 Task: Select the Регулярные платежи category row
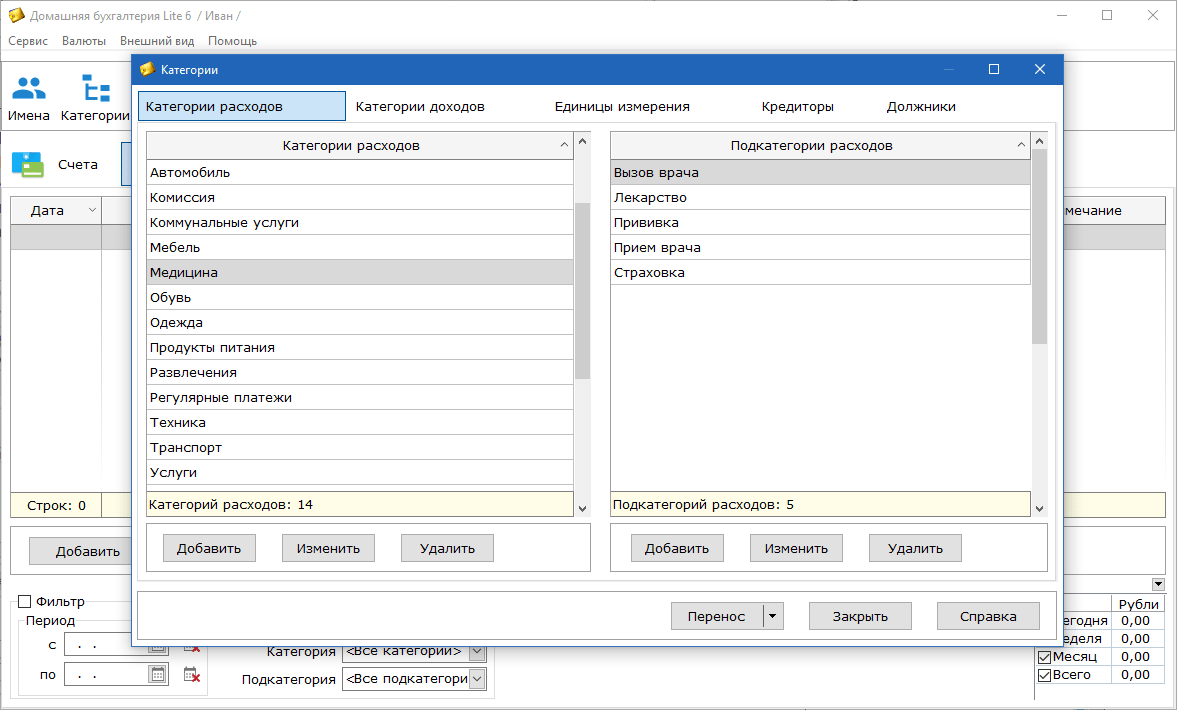pyautogui.click(x=360, y=397)
